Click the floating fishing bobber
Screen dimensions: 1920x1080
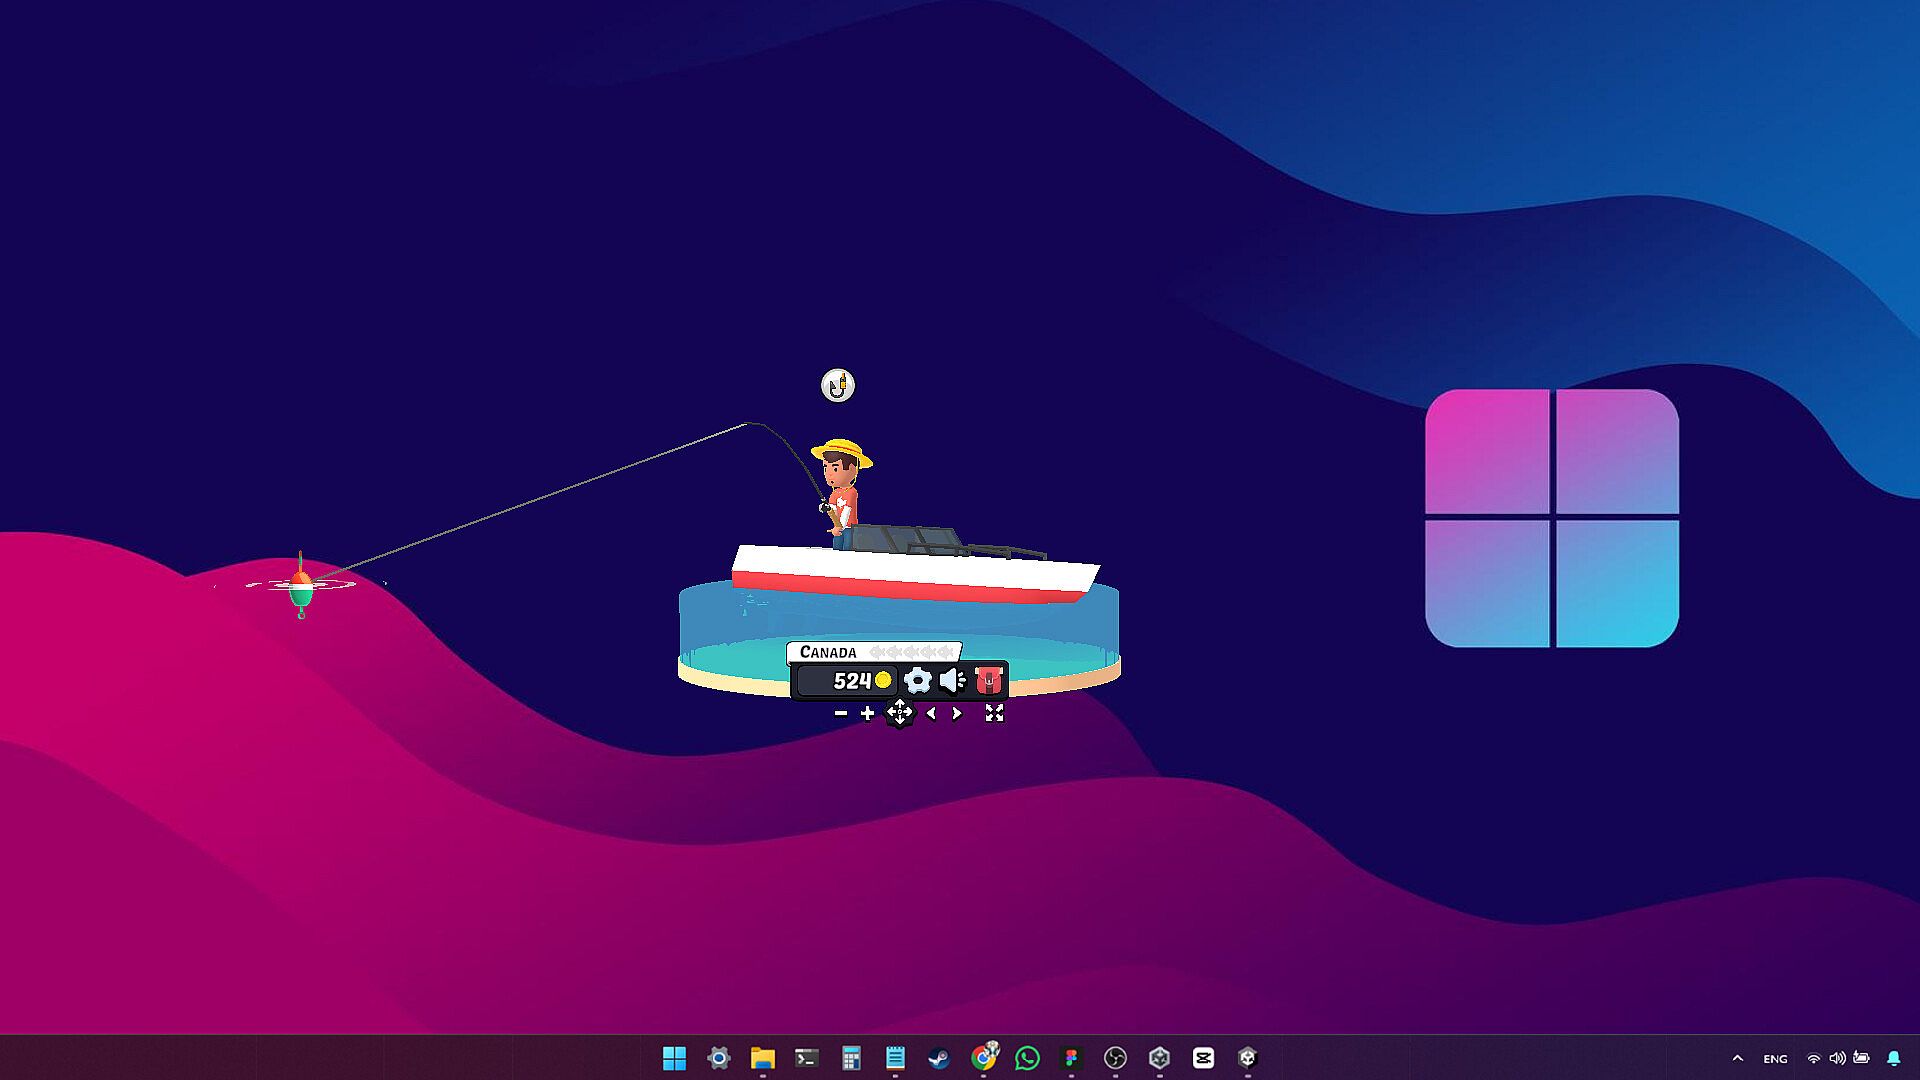(301, 588)
